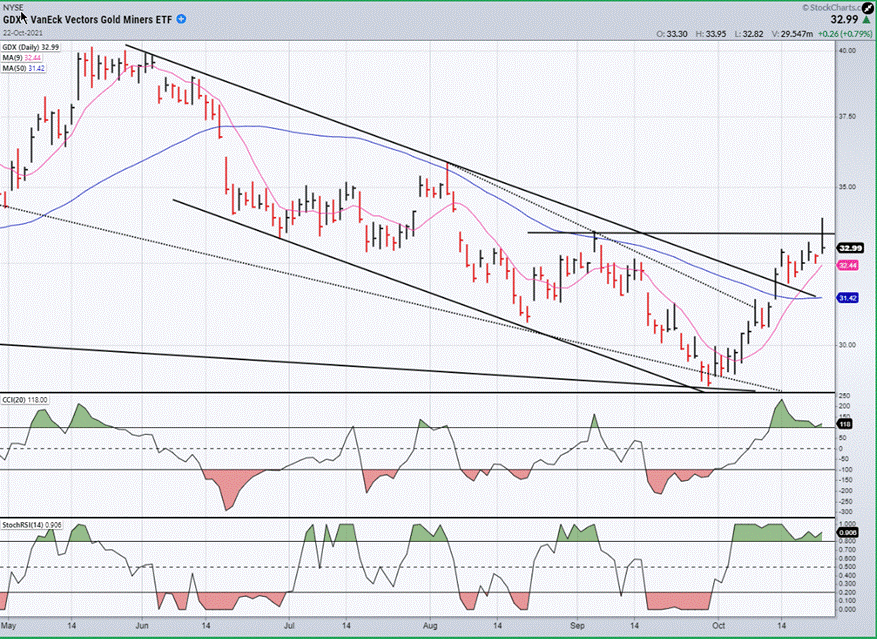Click the 0.906 StochRSI value tag on axis
Screen dimensions: 877x639
[x=847, y=533]
